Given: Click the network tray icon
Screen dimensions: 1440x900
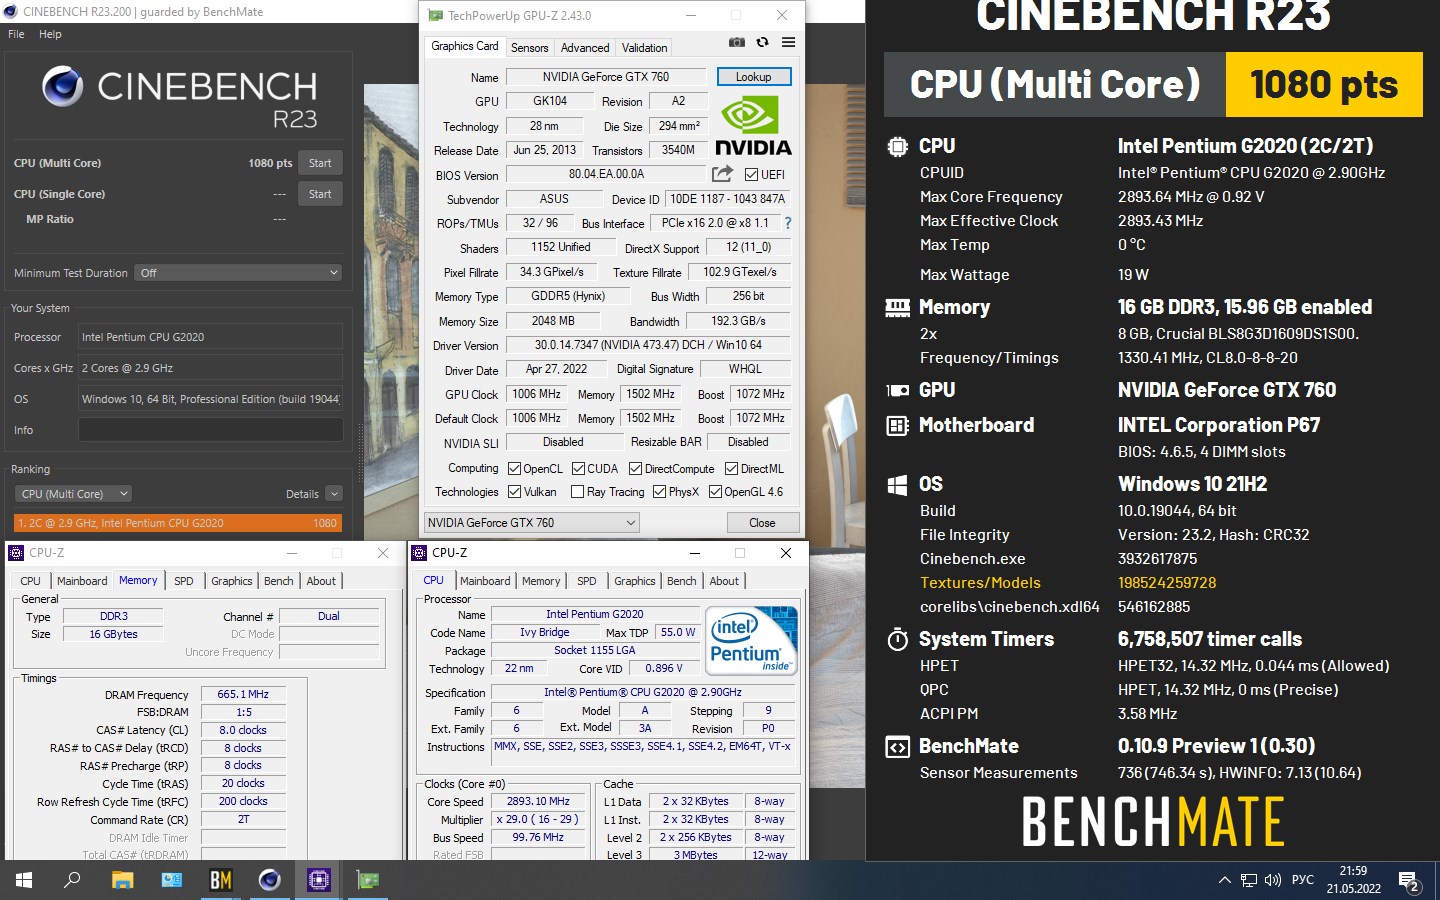Looking at the screenshot, I should pyautogui.click(x=1249, y=880).
